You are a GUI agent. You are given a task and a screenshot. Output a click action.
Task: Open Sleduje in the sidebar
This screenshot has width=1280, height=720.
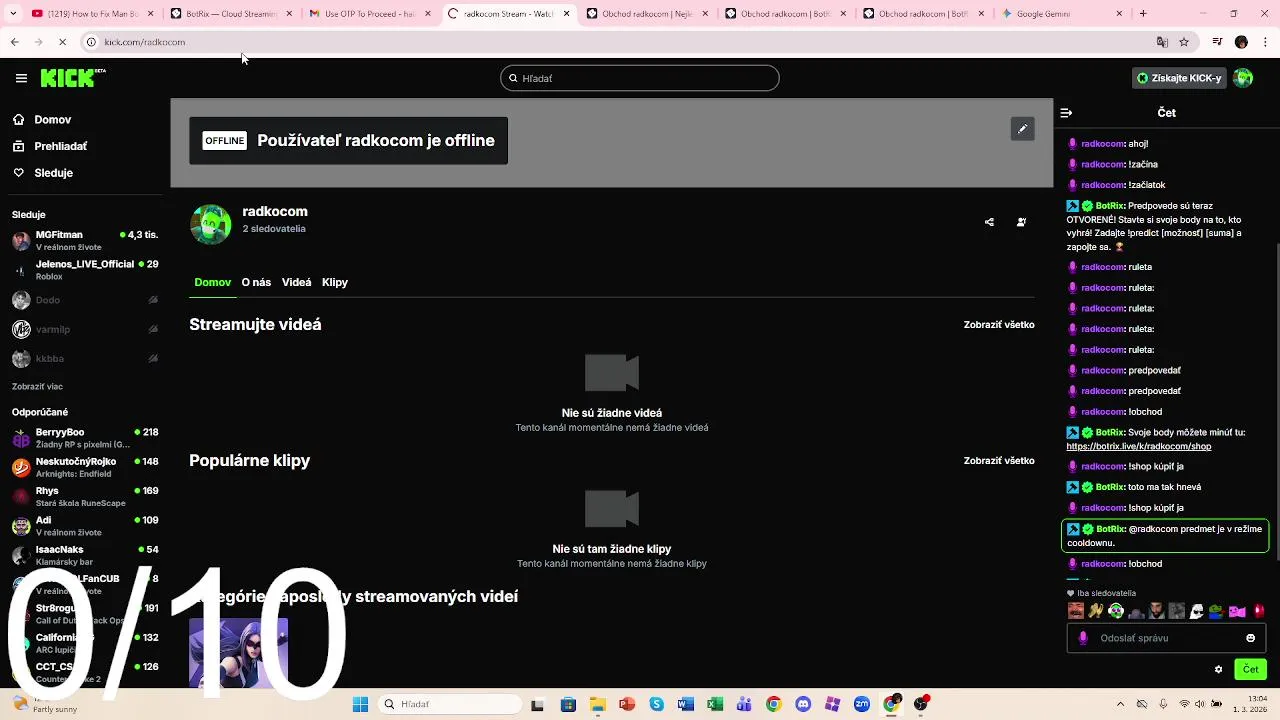click(x=43, y=173)
